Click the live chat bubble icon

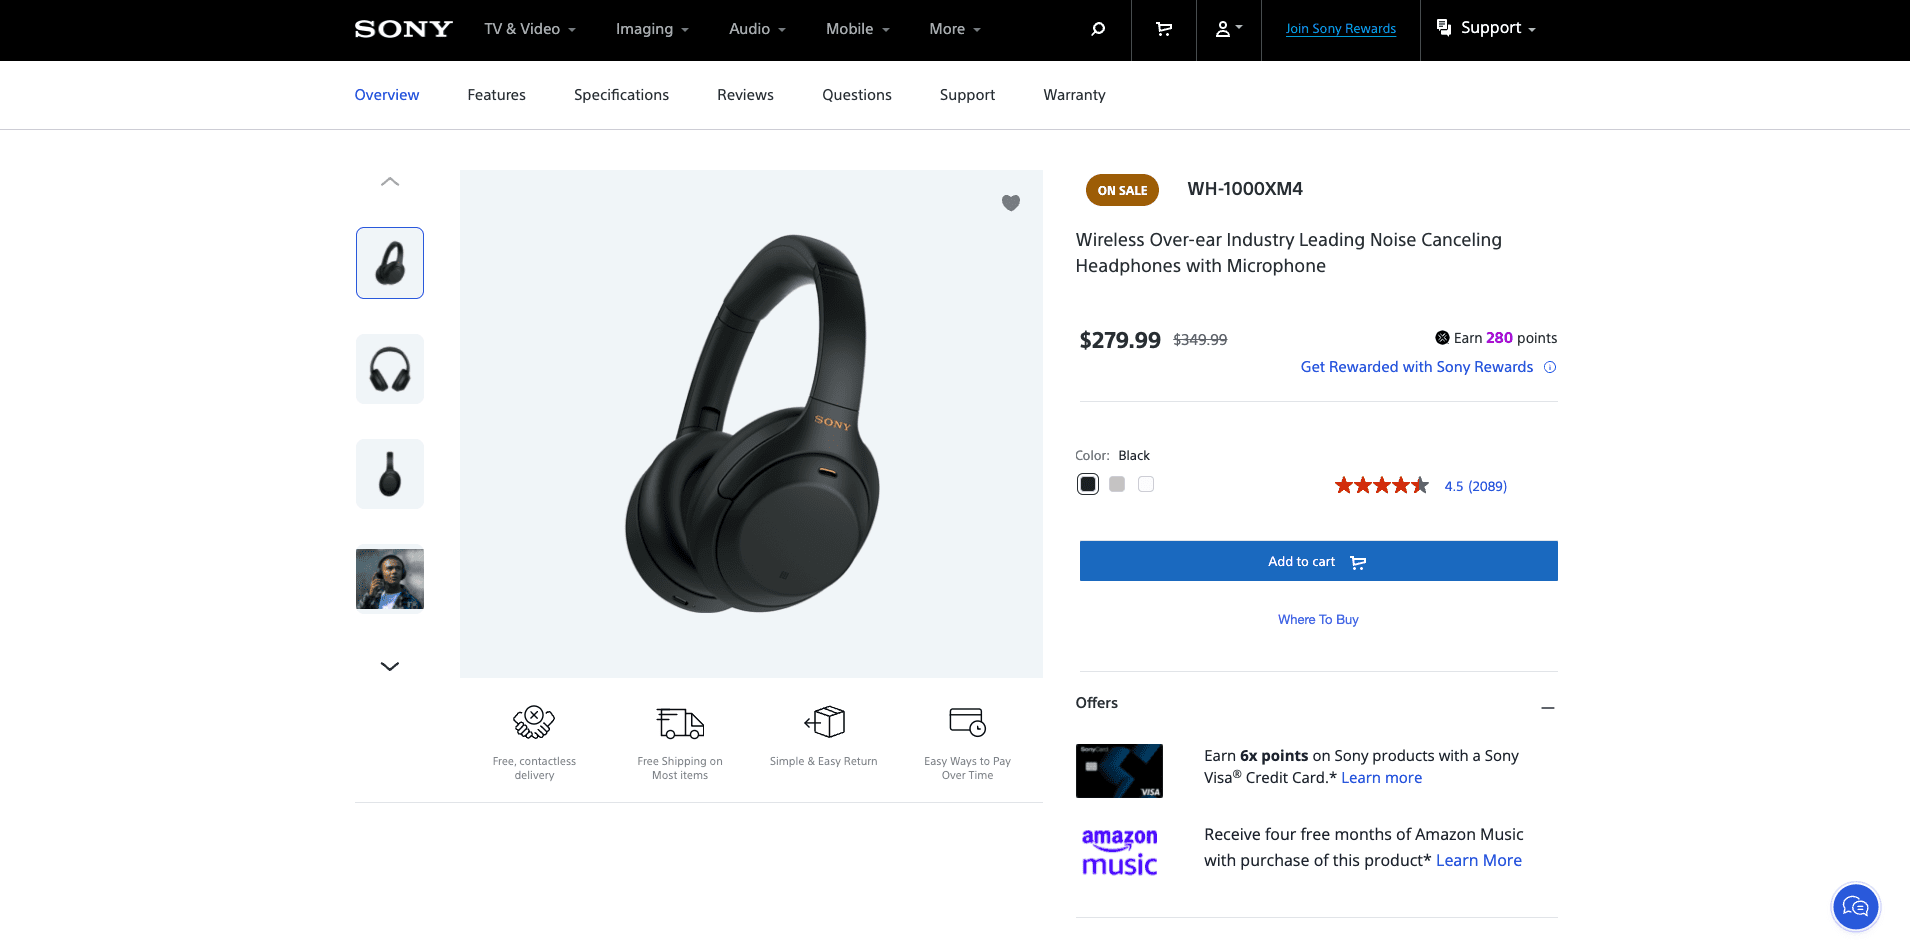1855,907
